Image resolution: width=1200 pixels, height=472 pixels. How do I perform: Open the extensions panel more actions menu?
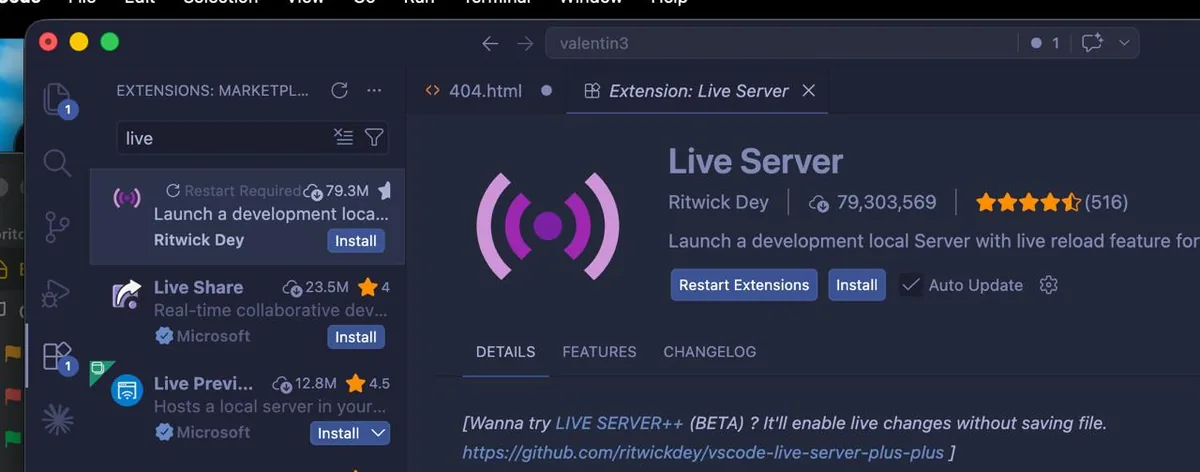coord(374,90)
